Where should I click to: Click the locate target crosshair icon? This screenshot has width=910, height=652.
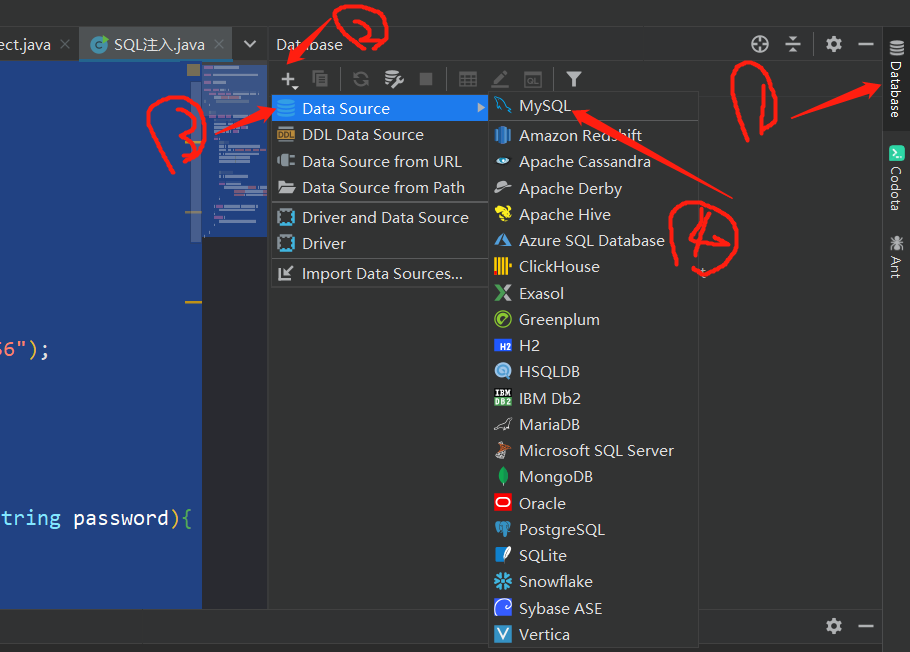click(x=760, y=44)
